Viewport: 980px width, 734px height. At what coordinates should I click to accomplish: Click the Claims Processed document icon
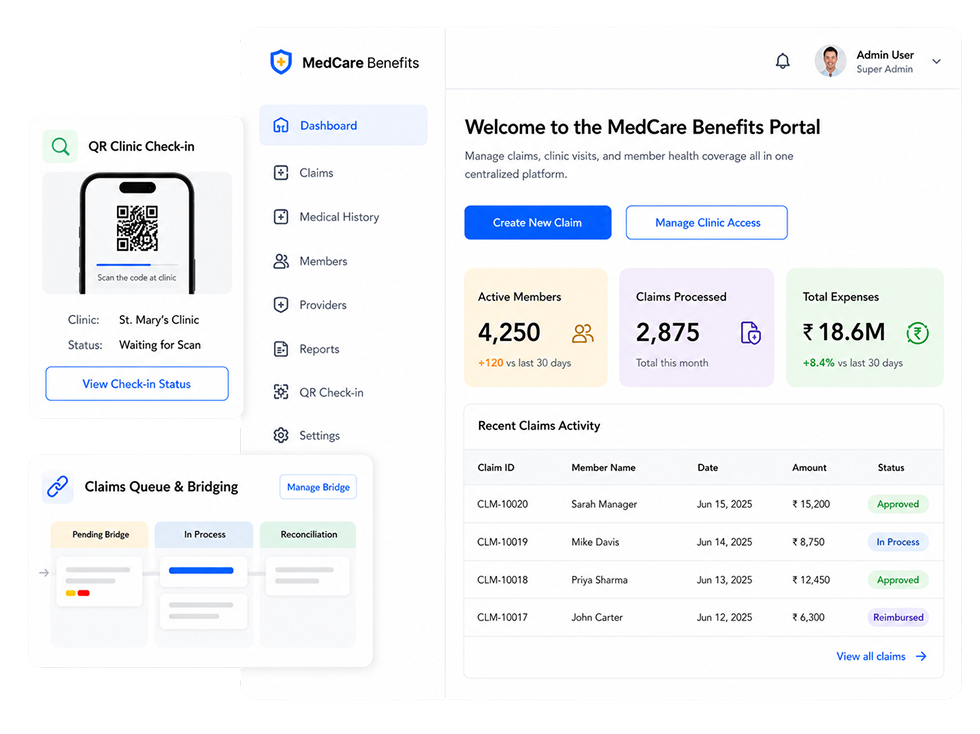751,333
